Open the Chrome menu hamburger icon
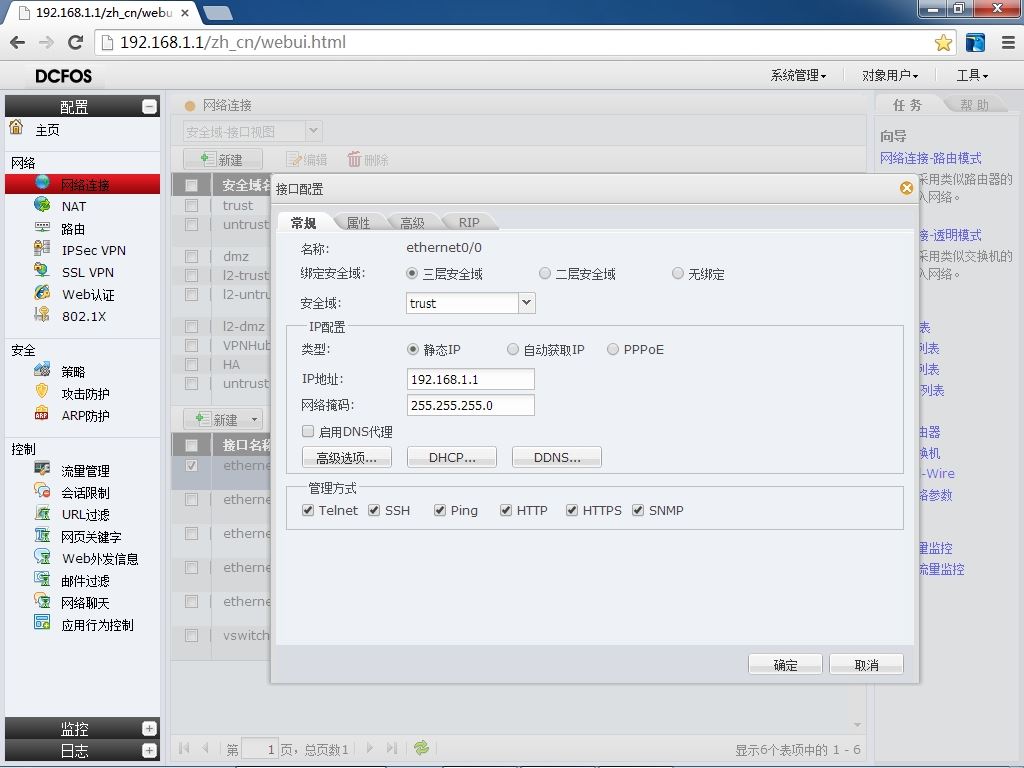This screenshot has height=768, width=1024. (1008, 42)
